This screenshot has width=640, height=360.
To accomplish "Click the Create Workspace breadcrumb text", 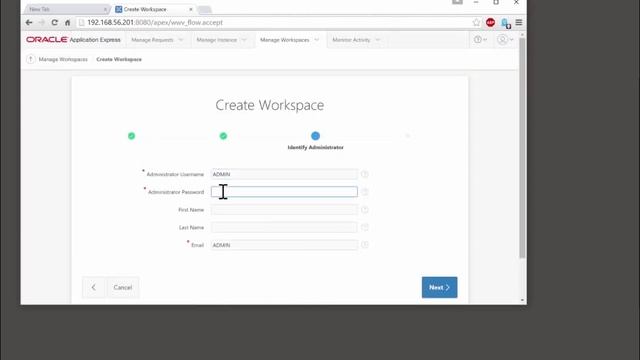I will [119, 59].
